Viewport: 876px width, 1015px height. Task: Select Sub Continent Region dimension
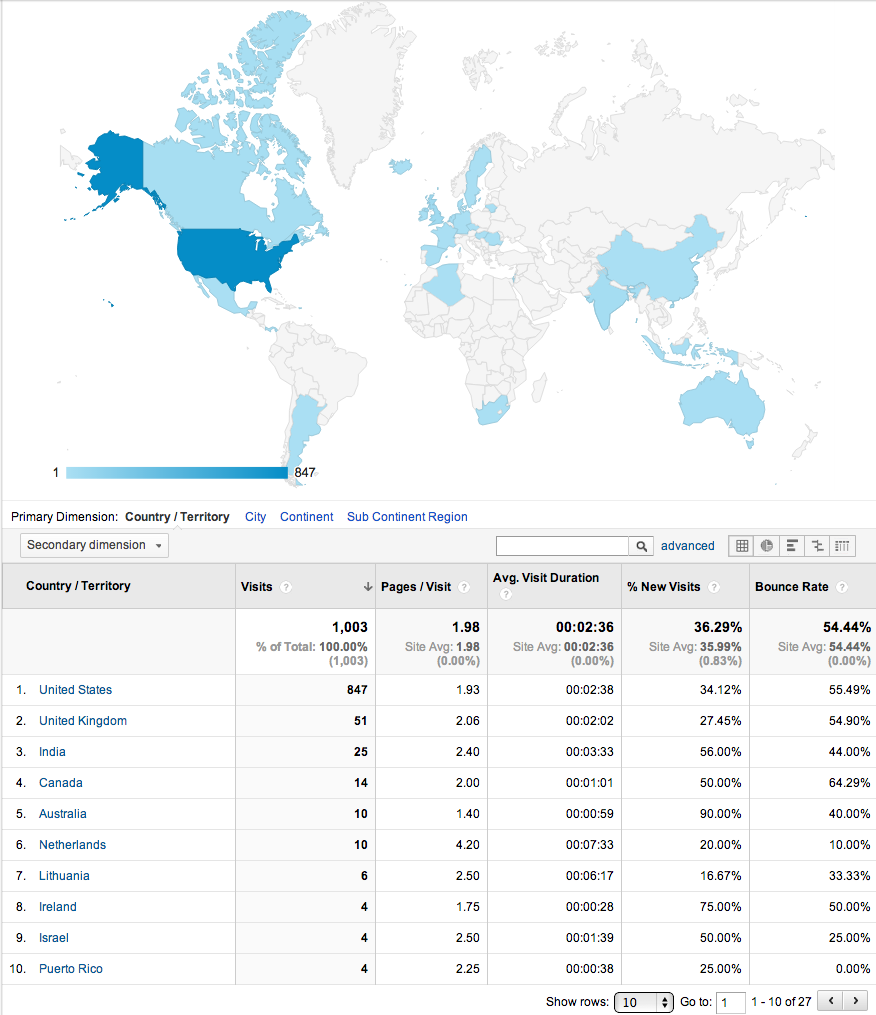point(407,517)
